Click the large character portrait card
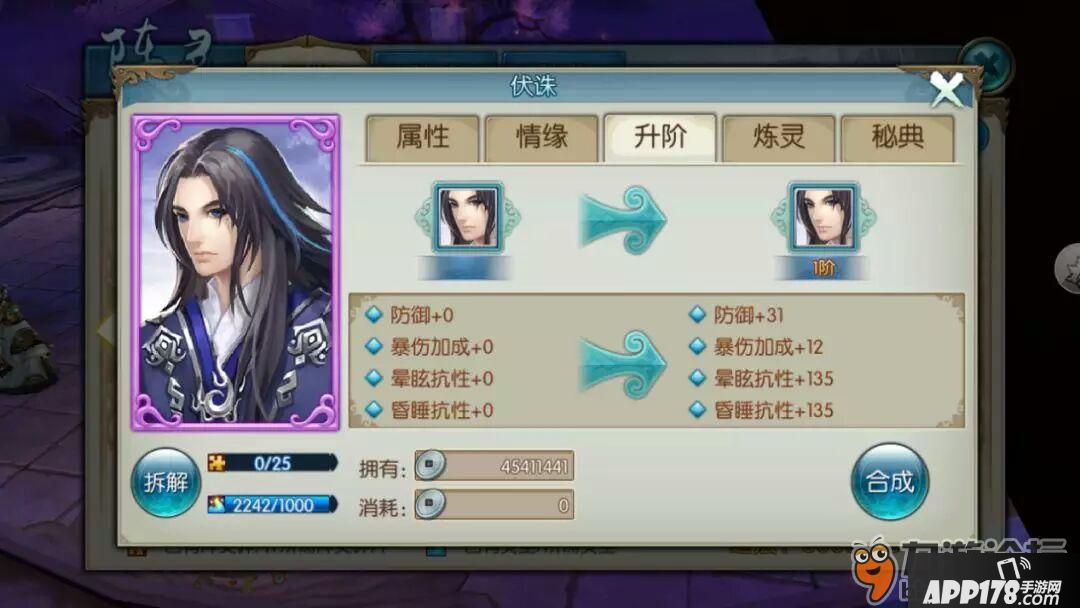1080x608 pixels. 236,273
